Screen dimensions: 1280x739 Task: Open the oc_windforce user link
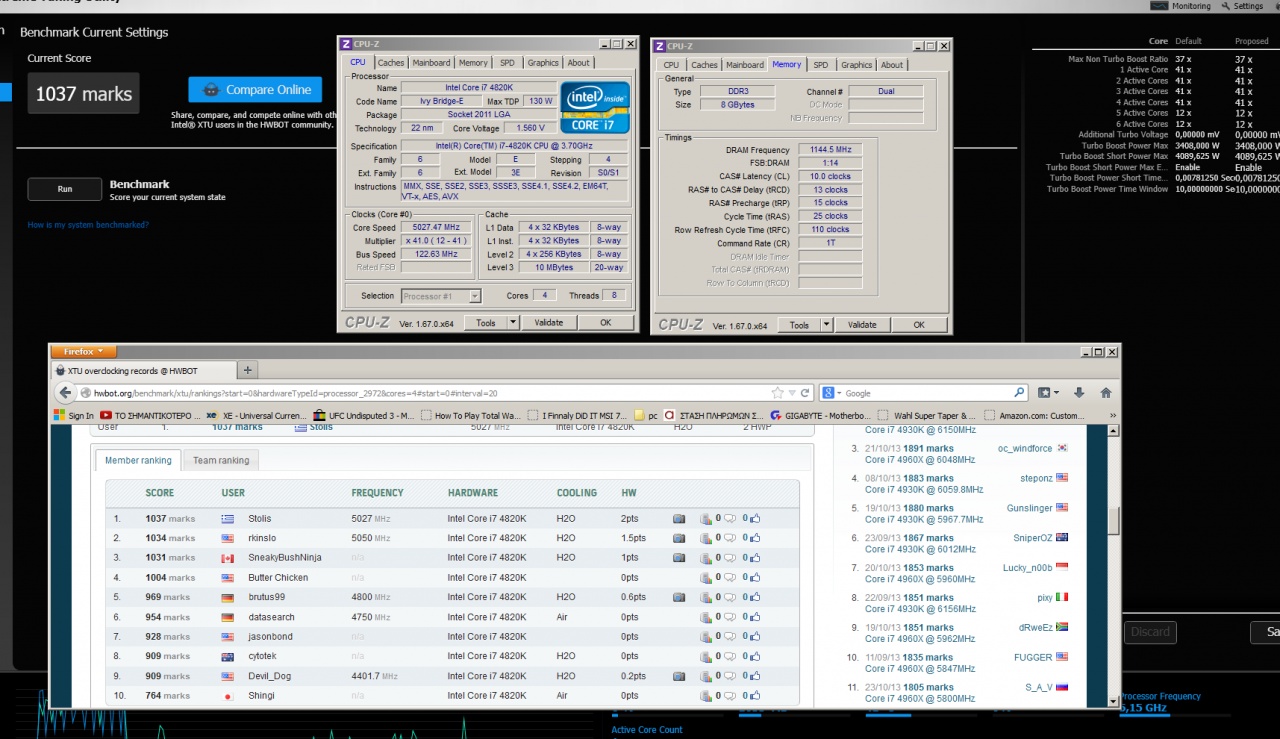coord(1025,449)
